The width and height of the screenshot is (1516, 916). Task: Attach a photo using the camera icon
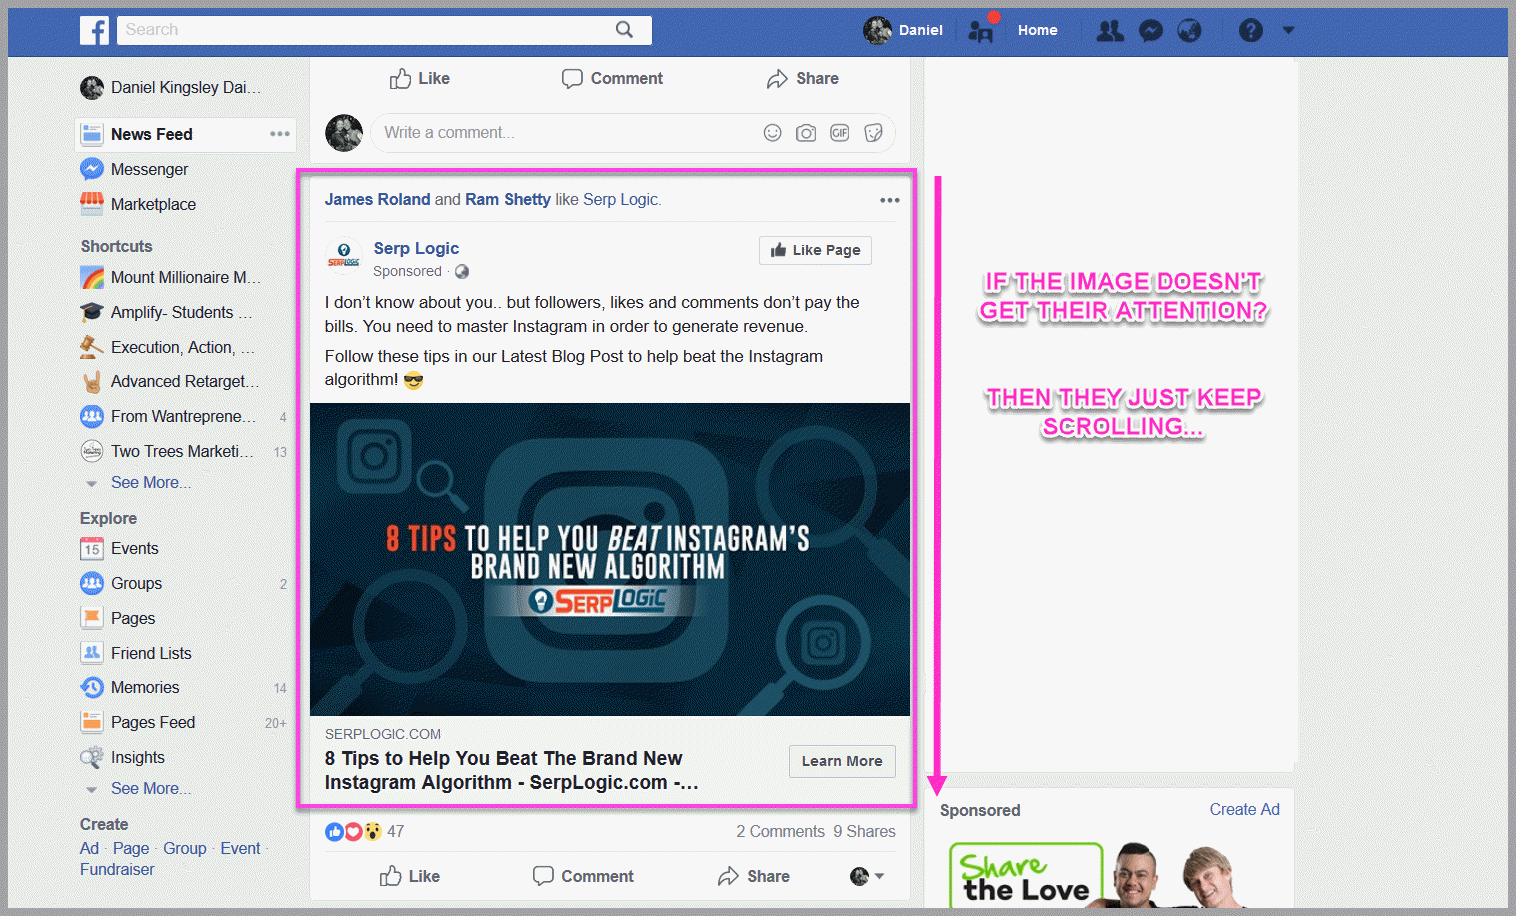click(x=806, y=133)
